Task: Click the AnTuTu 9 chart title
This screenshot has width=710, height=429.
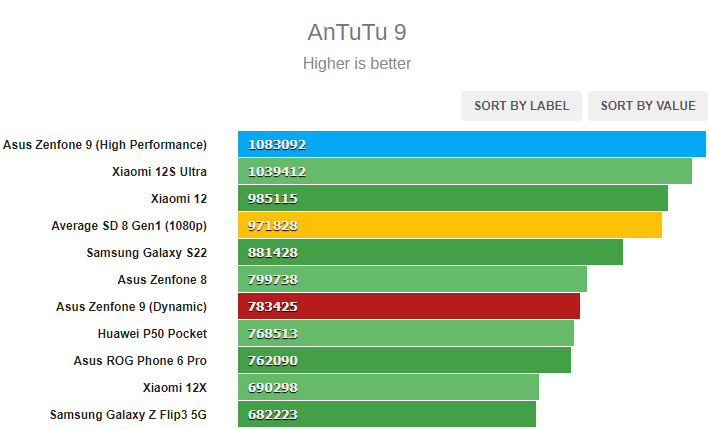Action: click(357, 32)
